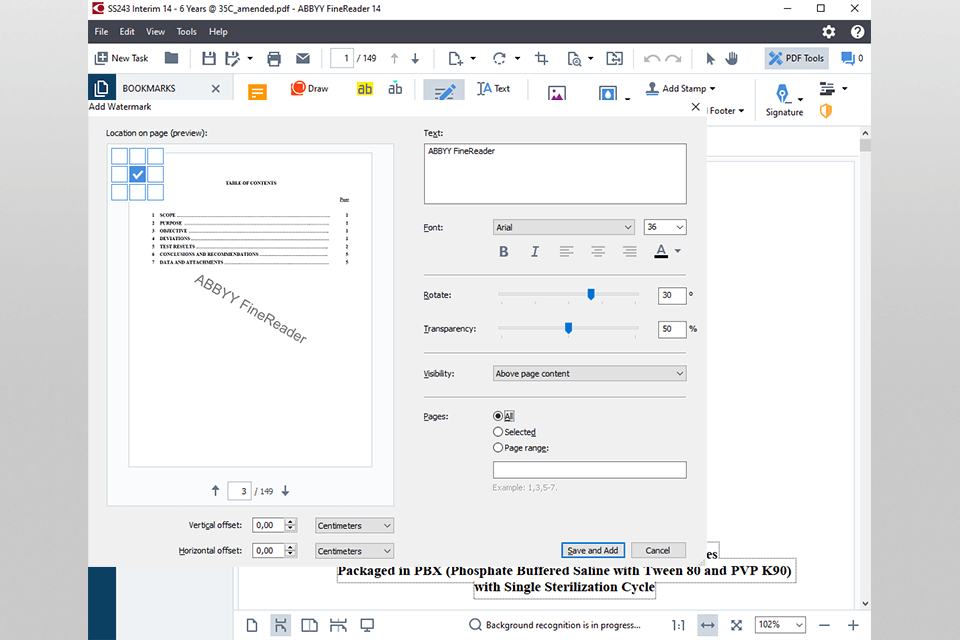Click the redo arrow icon

tap(673, 58)
